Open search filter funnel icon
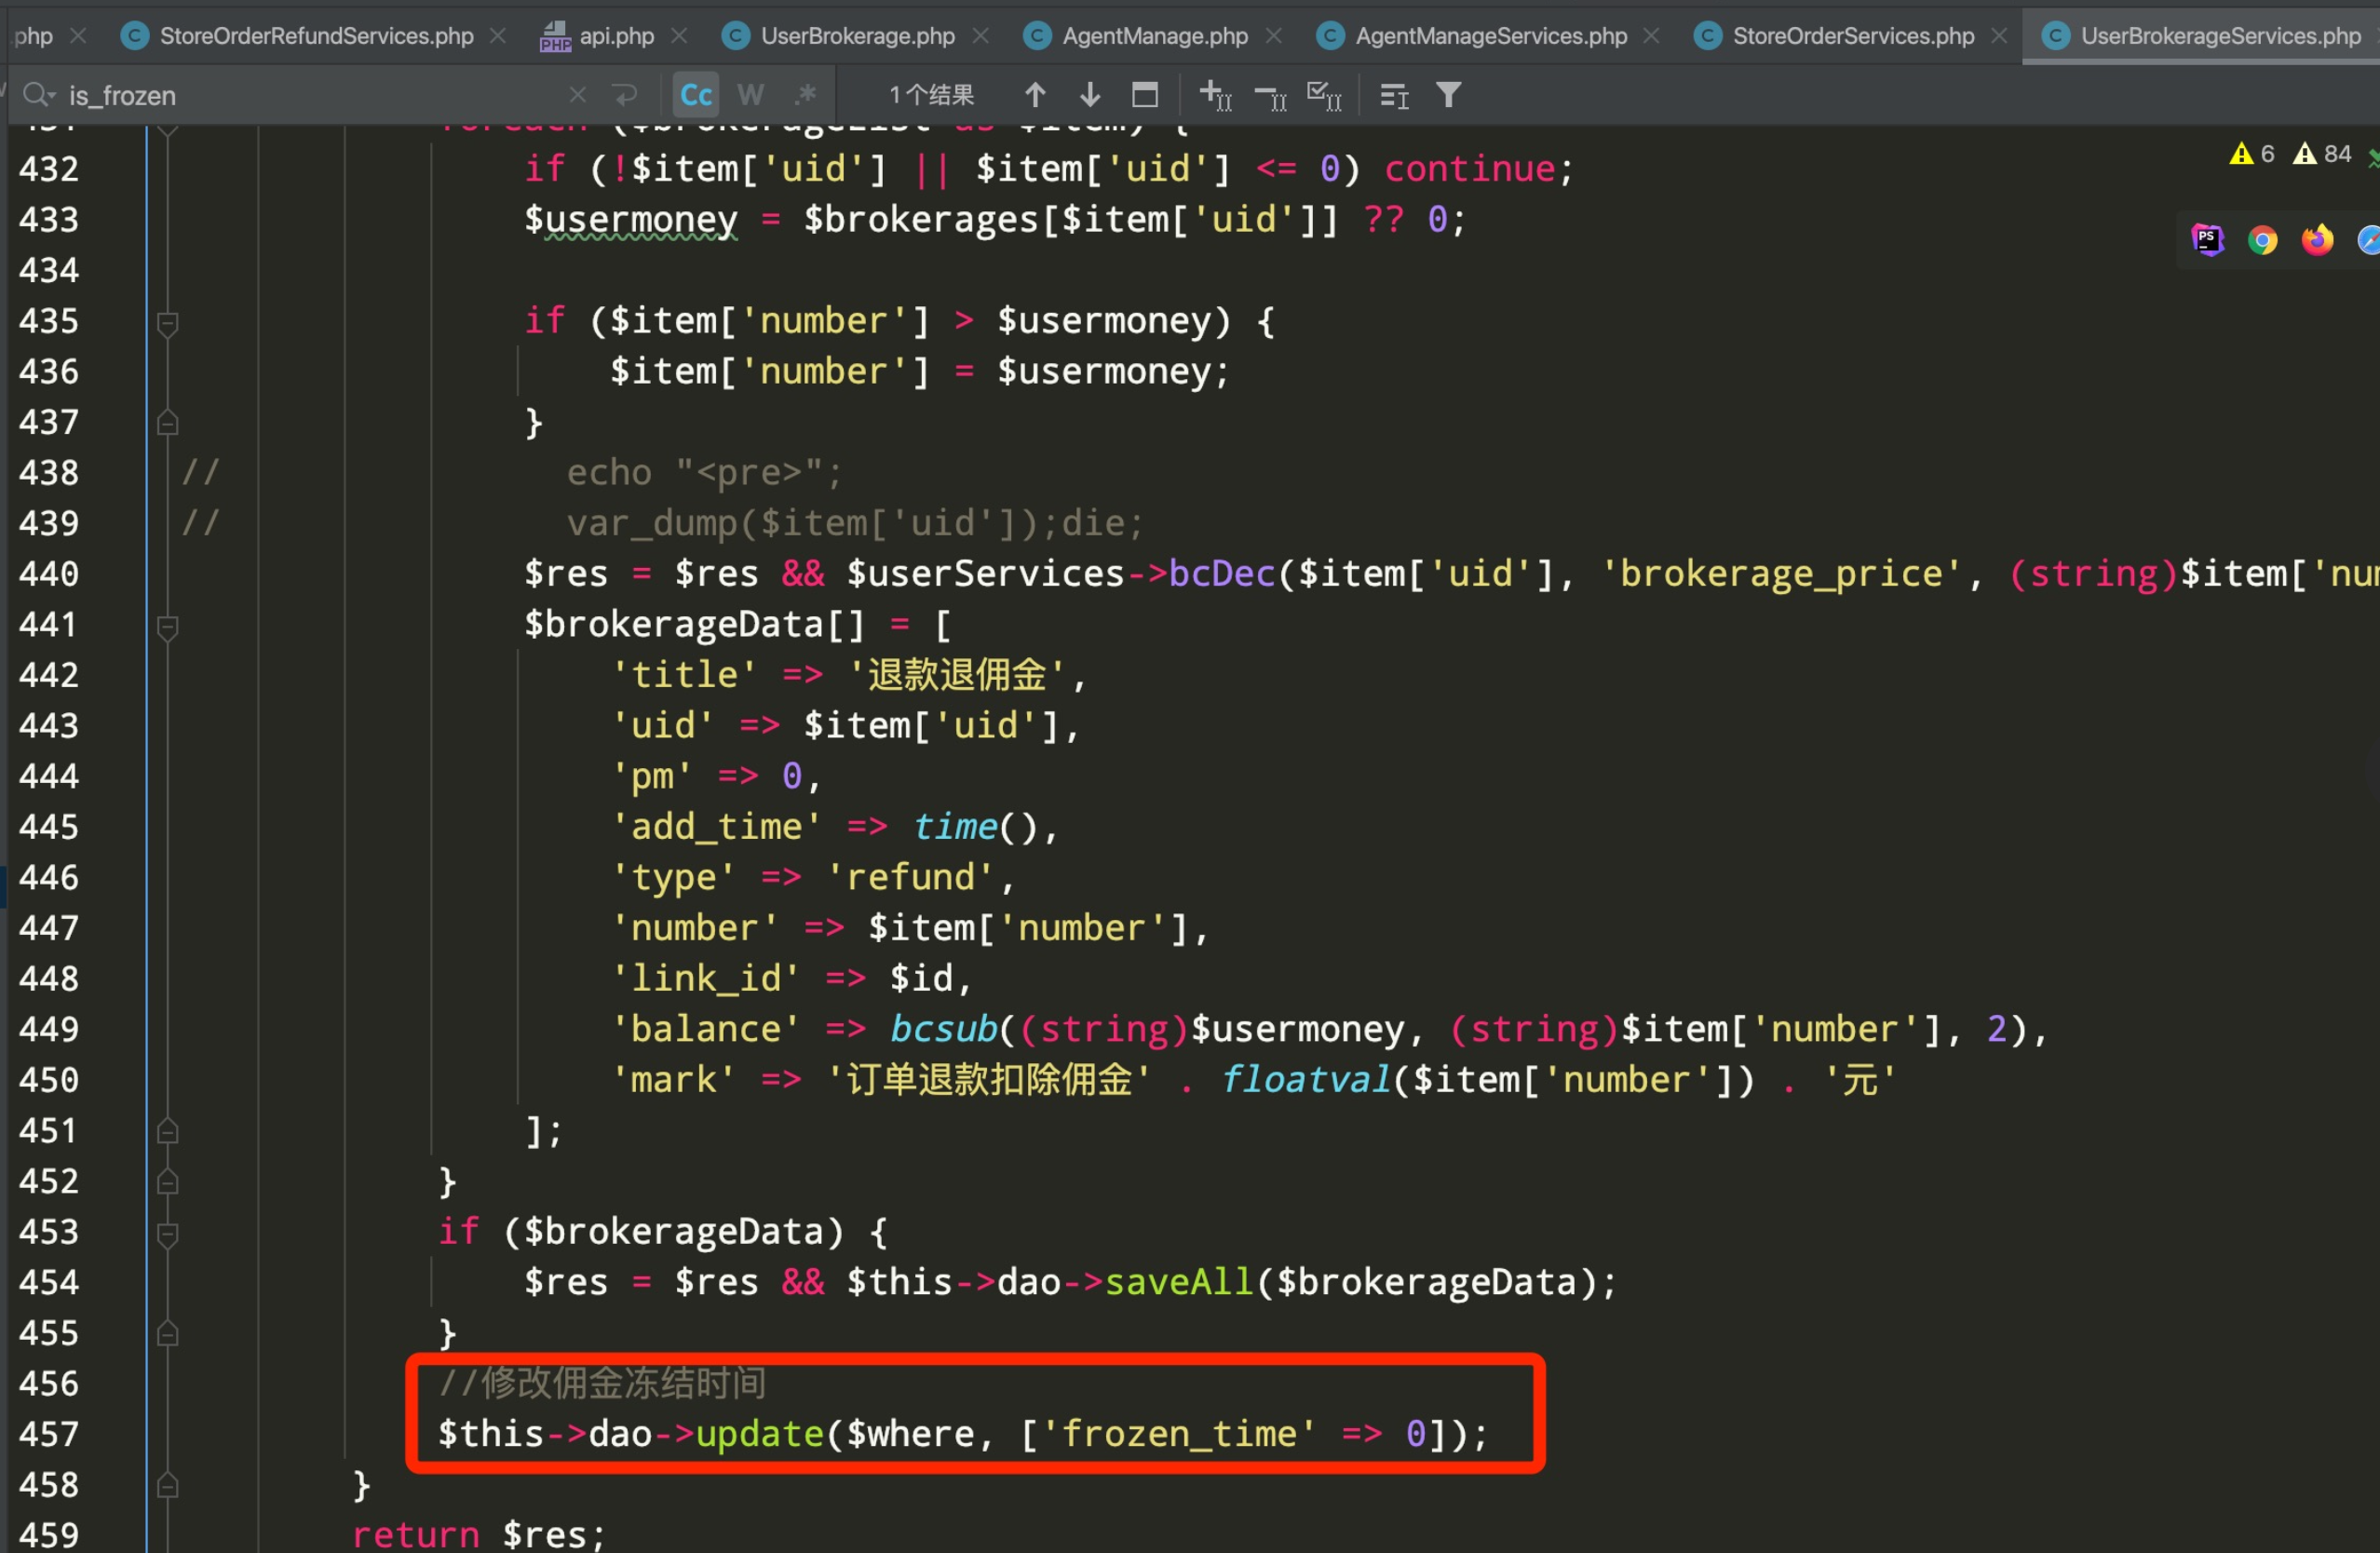Image resolution: width=2380 pixels, height=1553 pixels. click(x=1449, y=95)
